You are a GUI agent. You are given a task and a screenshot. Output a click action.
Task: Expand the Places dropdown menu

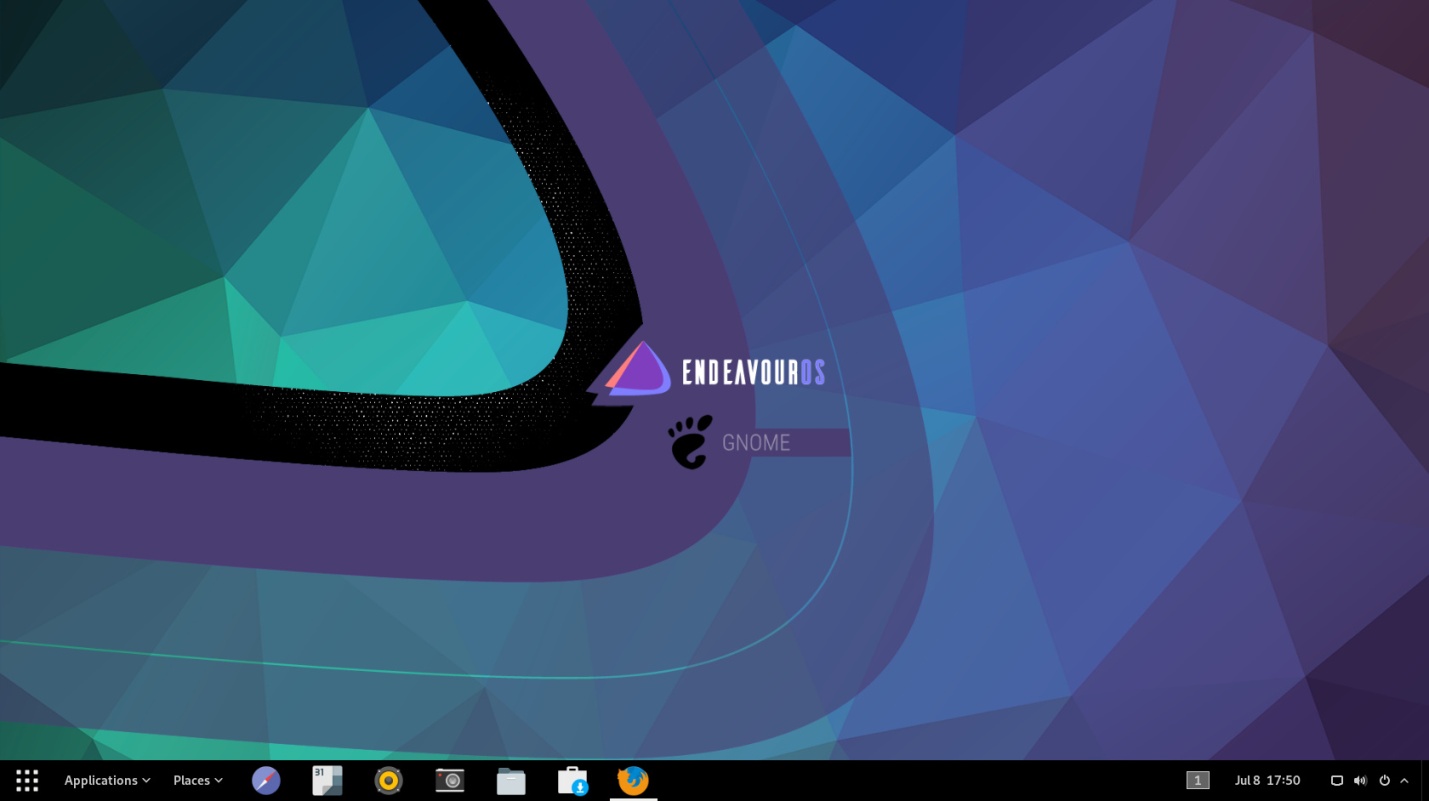tap(197, 780)
